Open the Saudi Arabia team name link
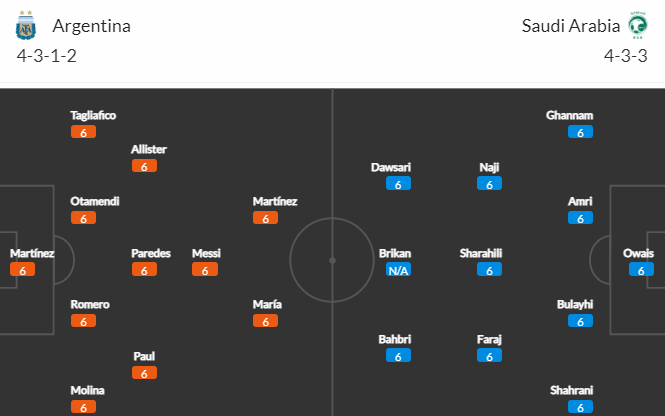Viewport: 665px width, 416px height. [570, 26]
